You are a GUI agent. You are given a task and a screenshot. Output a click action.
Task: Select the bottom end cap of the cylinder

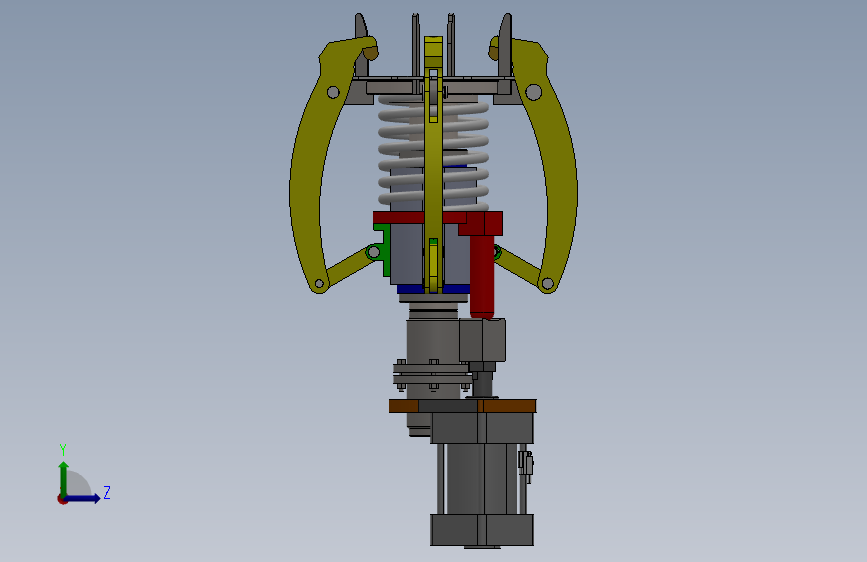(x=482, y=530)
